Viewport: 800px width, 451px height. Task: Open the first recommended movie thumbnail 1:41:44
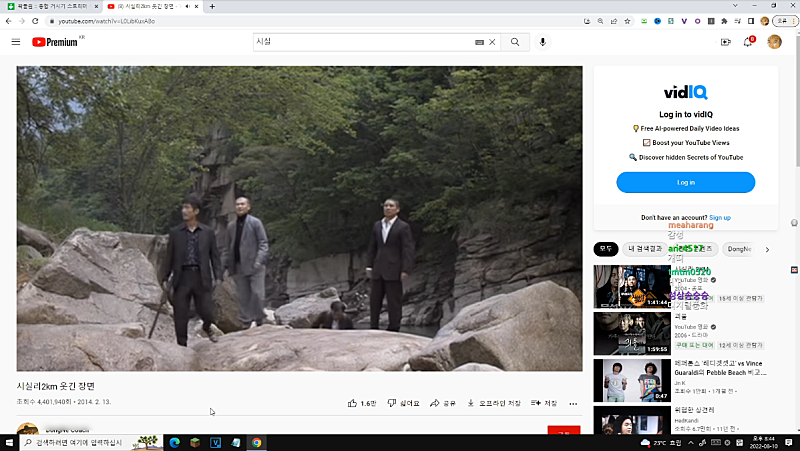point(632,286)
